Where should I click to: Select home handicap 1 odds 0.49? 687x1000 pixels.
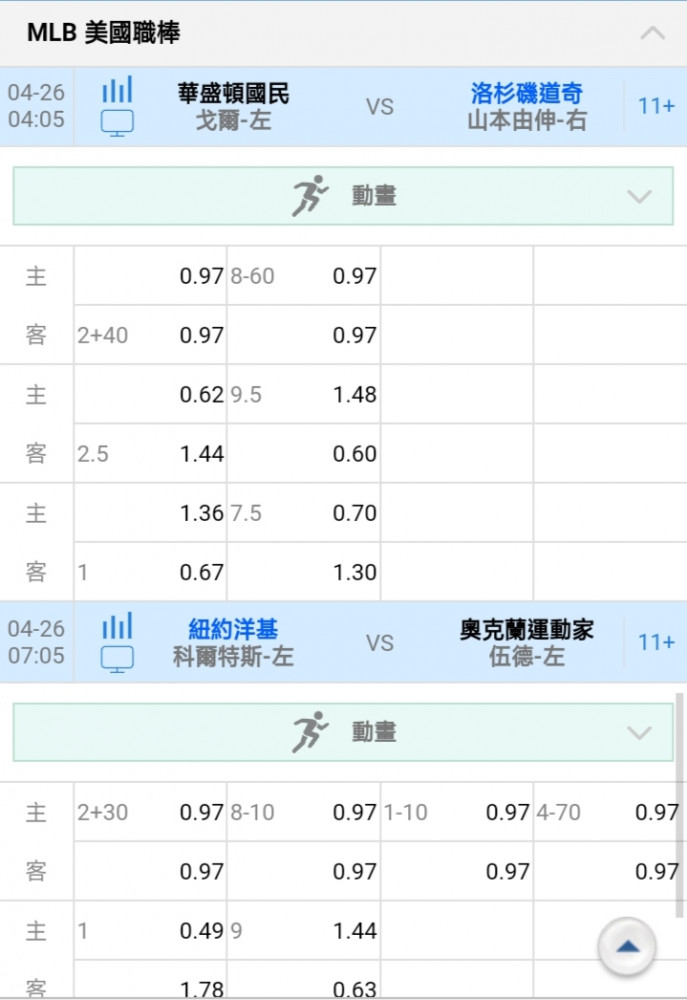(x=202, y=931)
